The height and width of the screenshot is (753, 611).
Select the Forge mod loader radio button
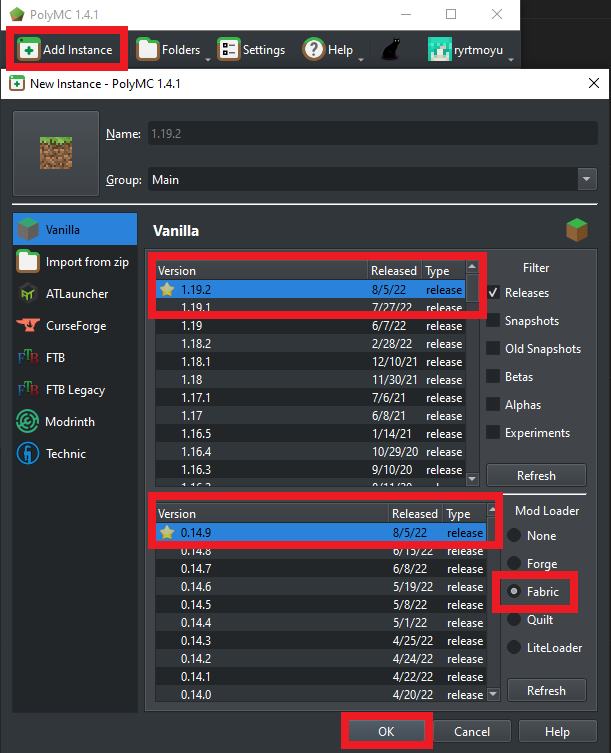click(x=514, y=563)
